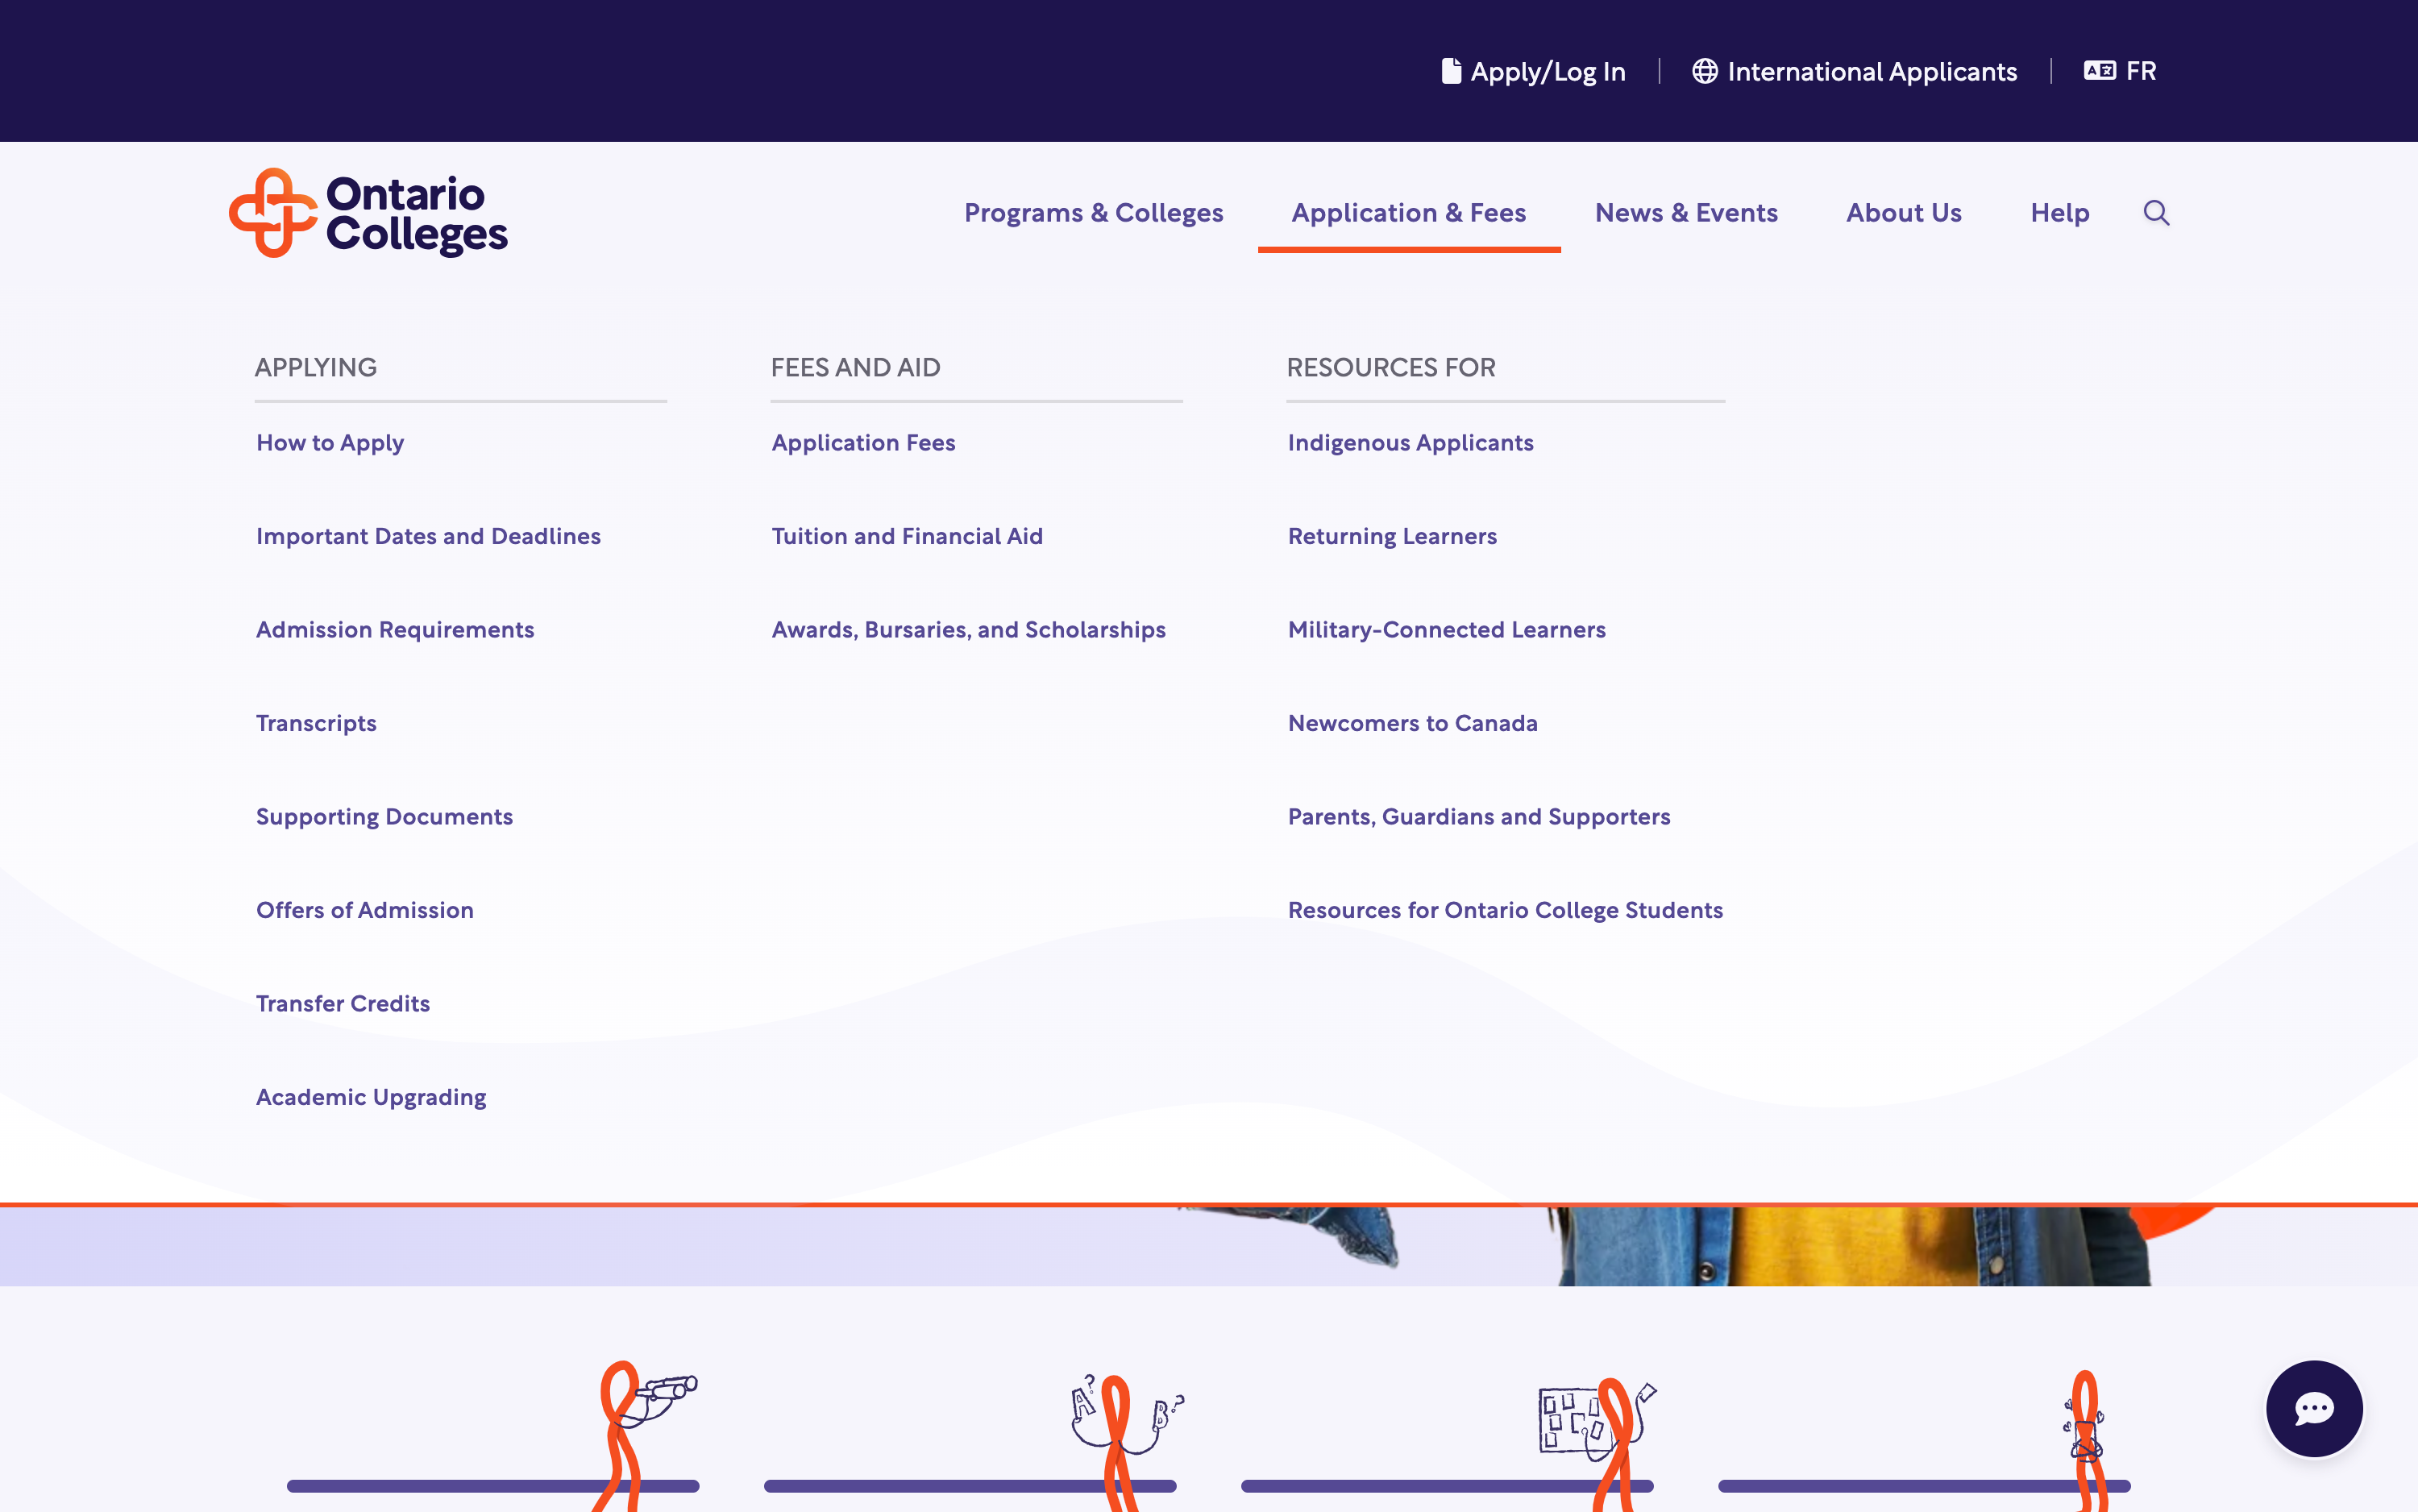Open Transfer Credits page
2418x1512 pixels.
click(x=343, y=1003)
